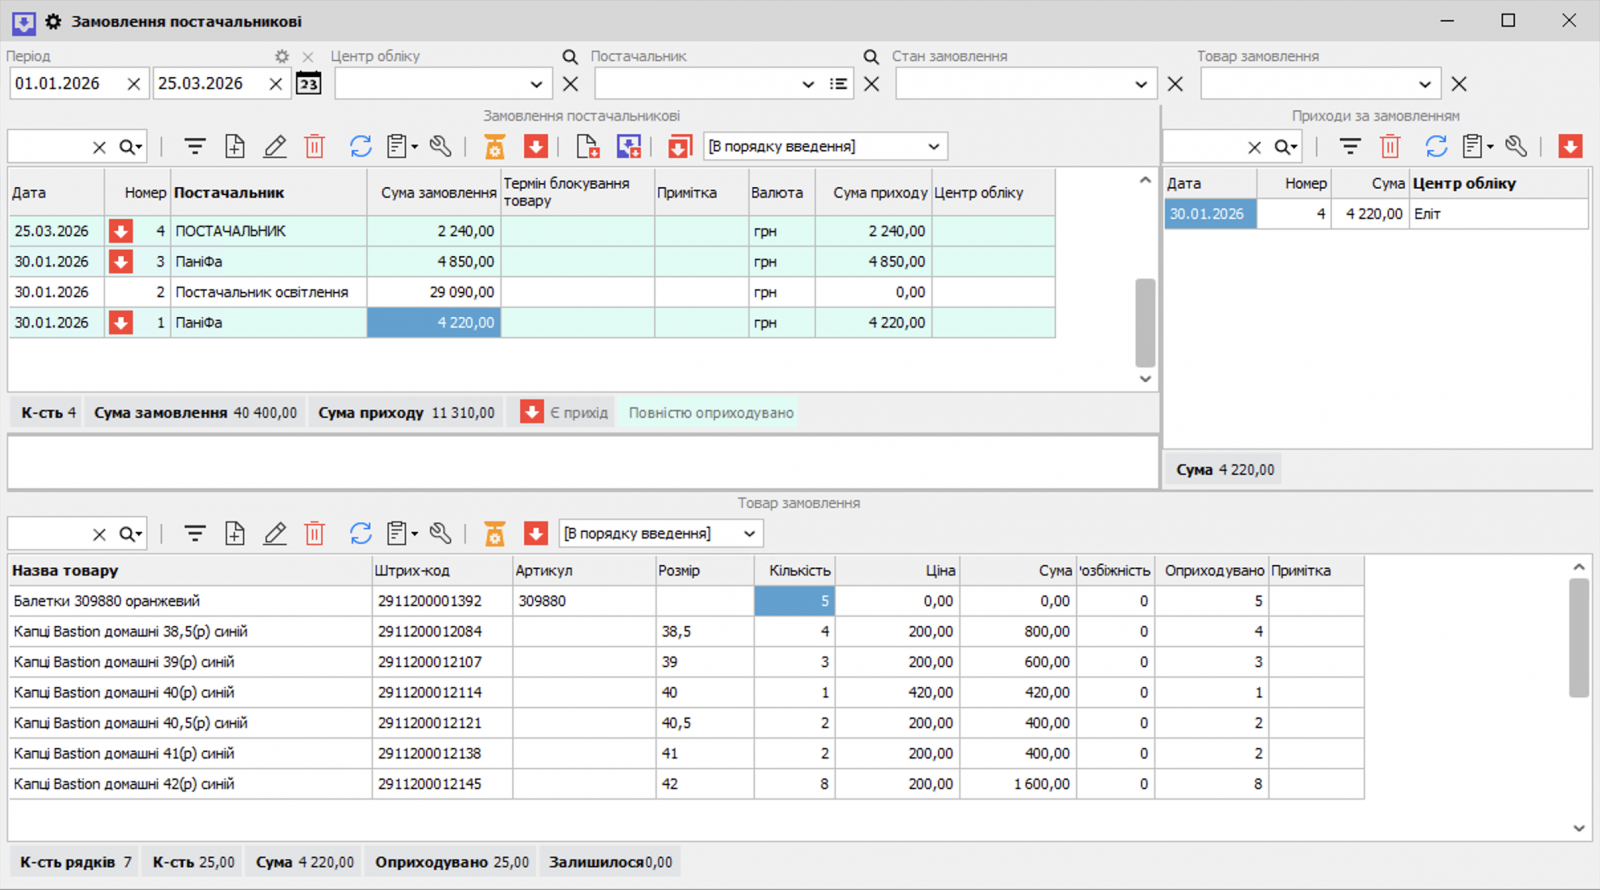Click blue import-with-plus icon in orders toolbar
This screenshot has width=1600, height=890.
click(629, 147)
